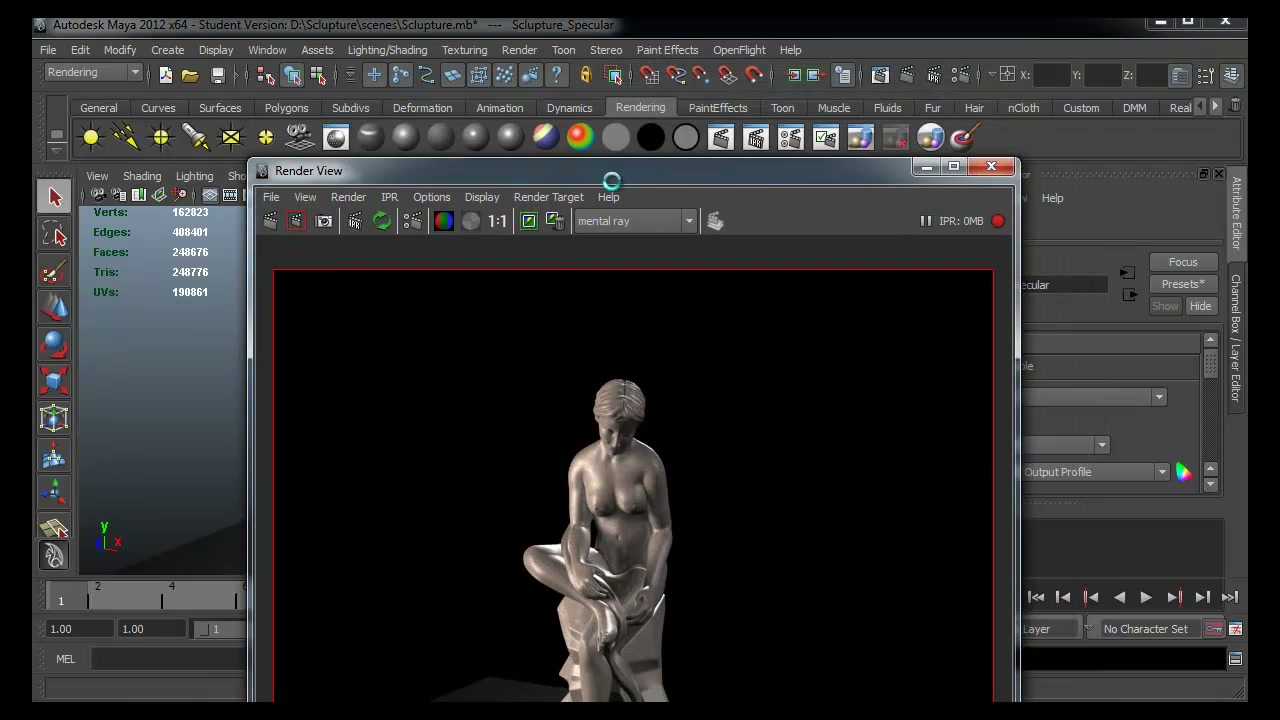Open the mental ray renderer dropdown
This screenshot has height=720, width=1280.
tap(635, 221)
